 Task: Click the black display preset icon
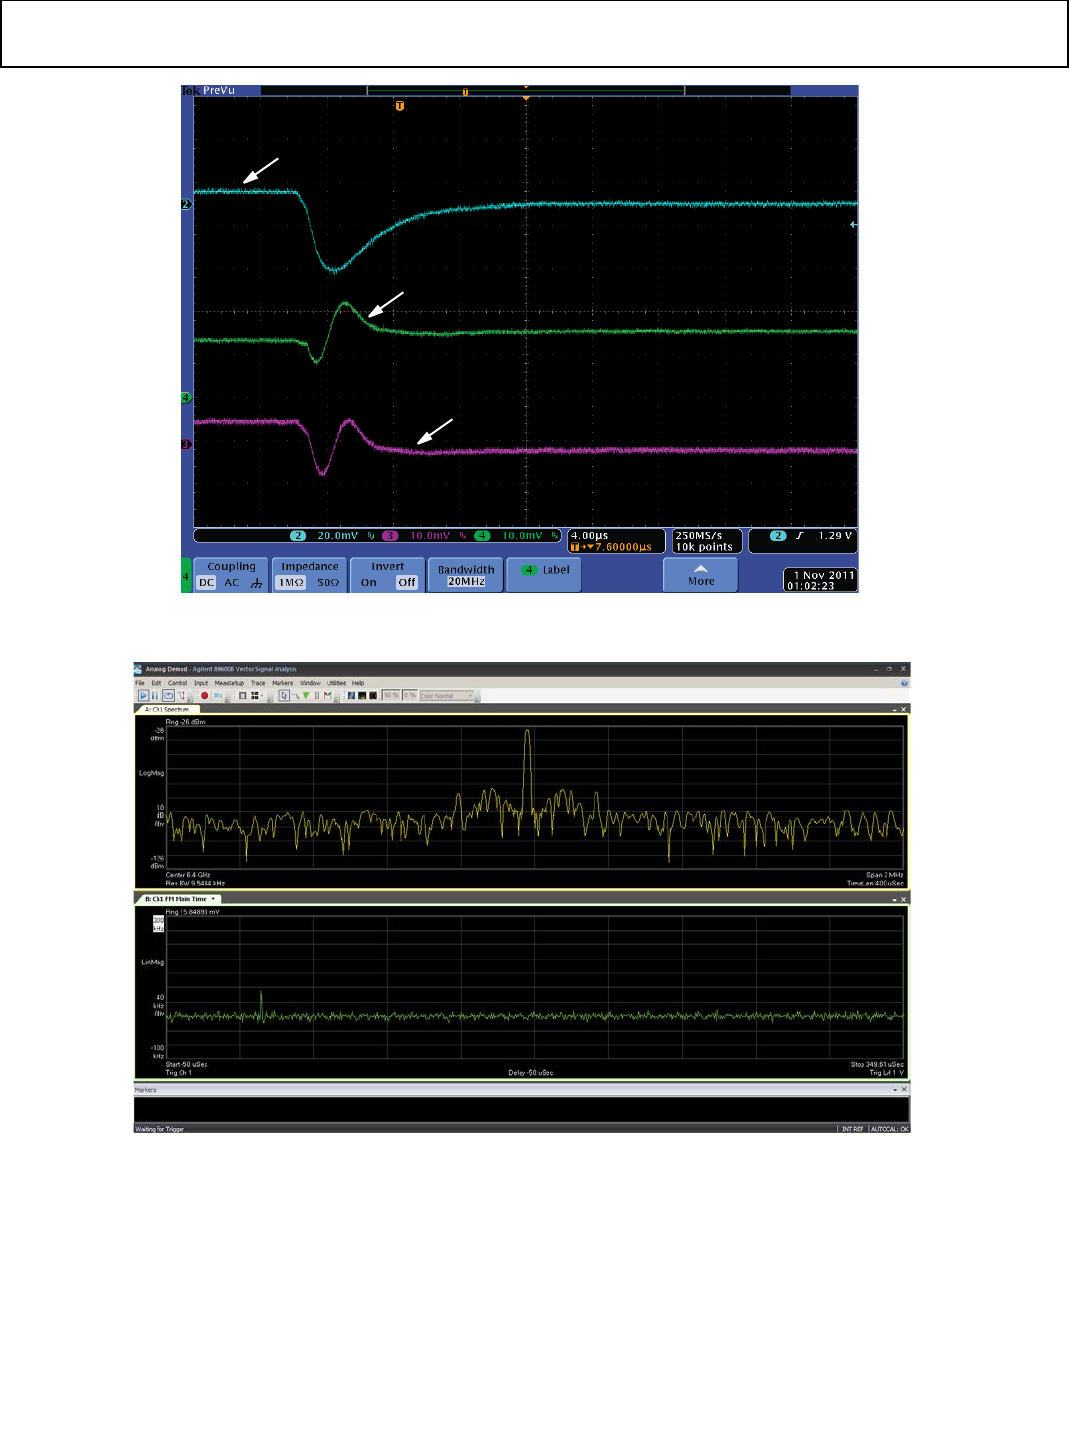[373, 695]
